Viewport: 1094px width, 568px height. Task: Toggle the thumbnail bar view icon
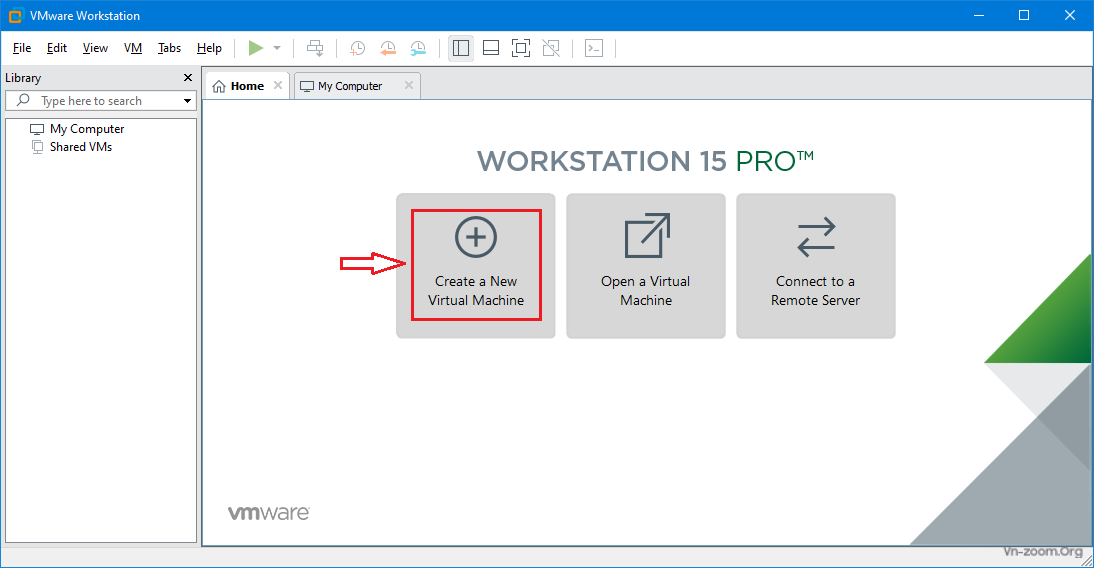491,48
